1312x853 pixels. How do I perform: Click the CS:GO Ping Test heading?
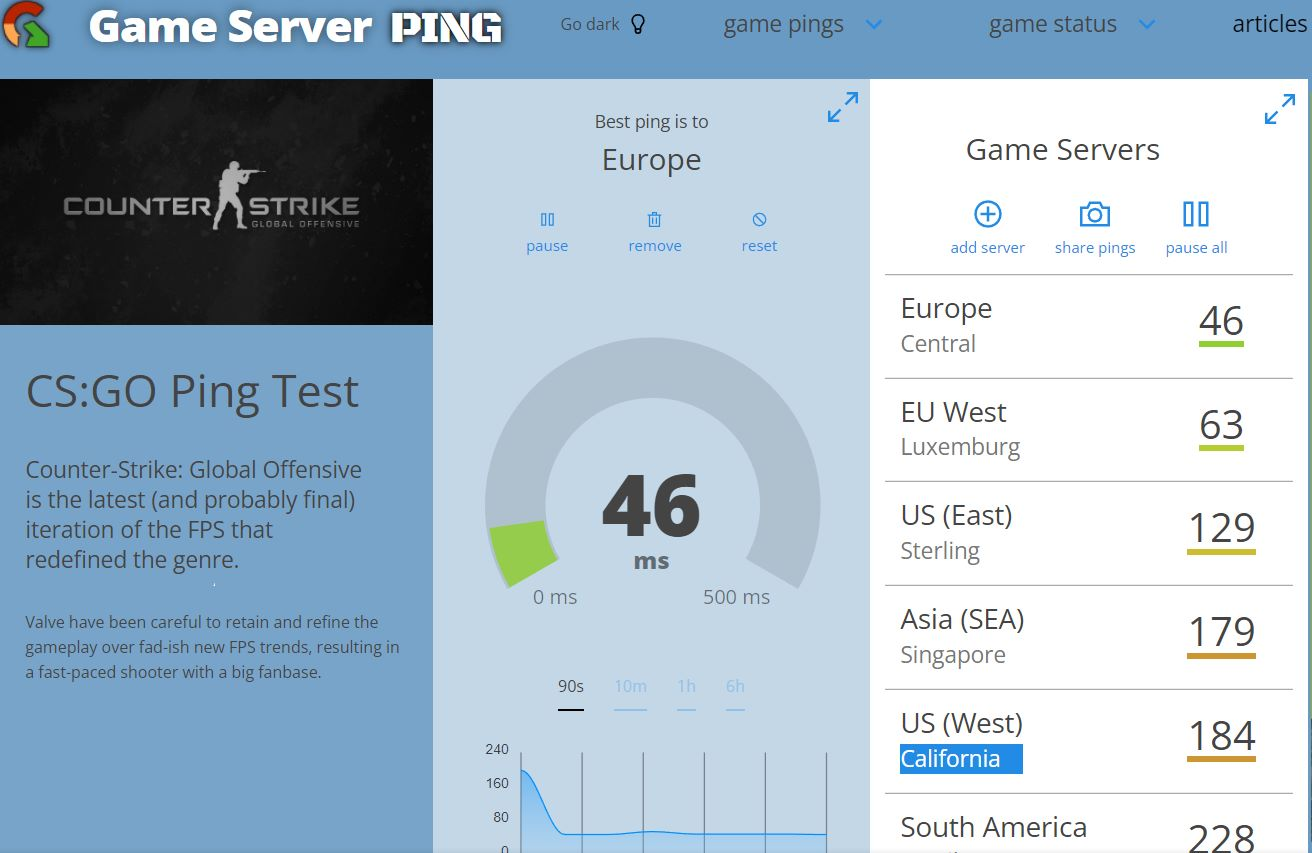(192, 391)
